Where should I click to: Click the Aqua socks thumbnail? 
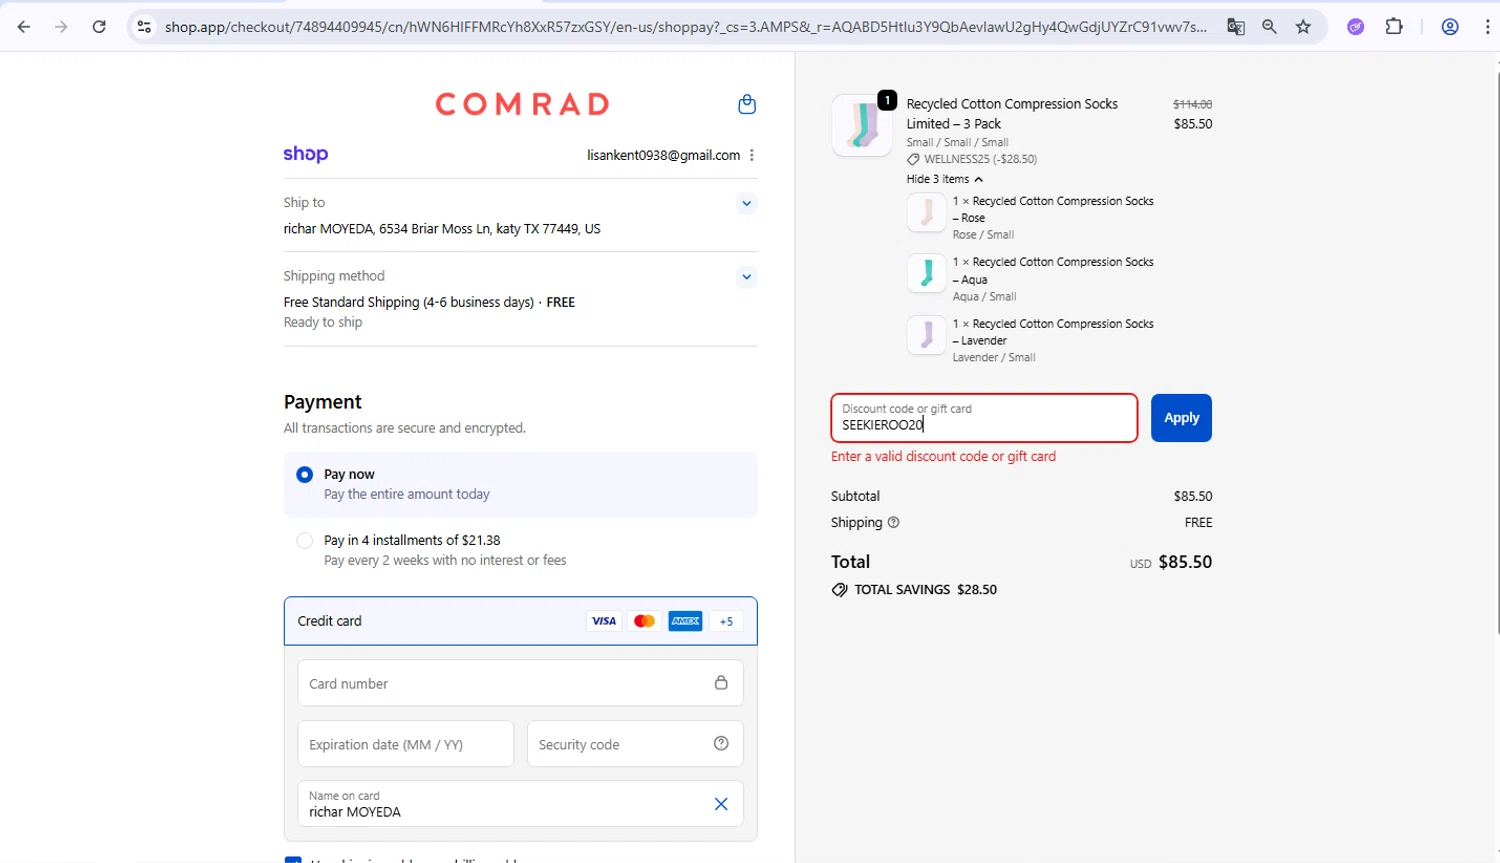coord(927,273)
